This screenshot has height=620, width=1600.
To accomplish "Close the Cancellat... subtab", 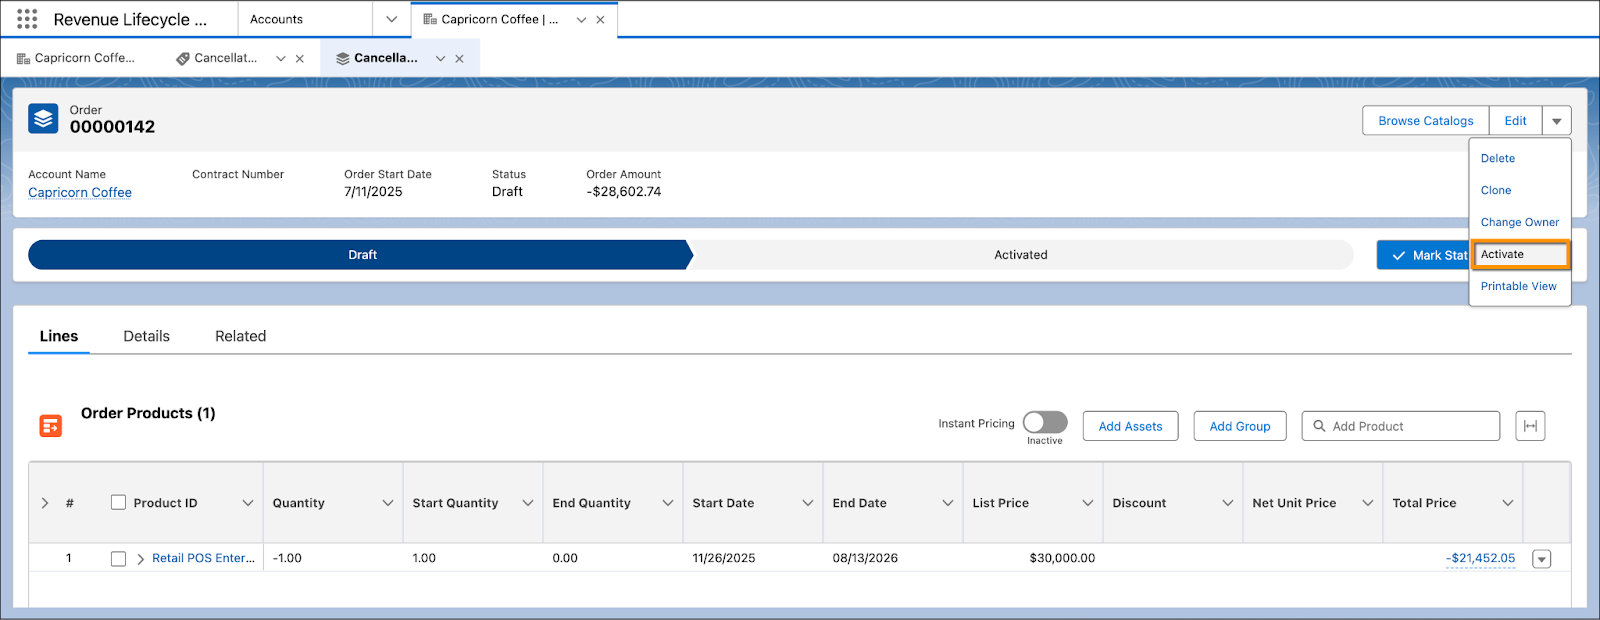I will point(299,59).
